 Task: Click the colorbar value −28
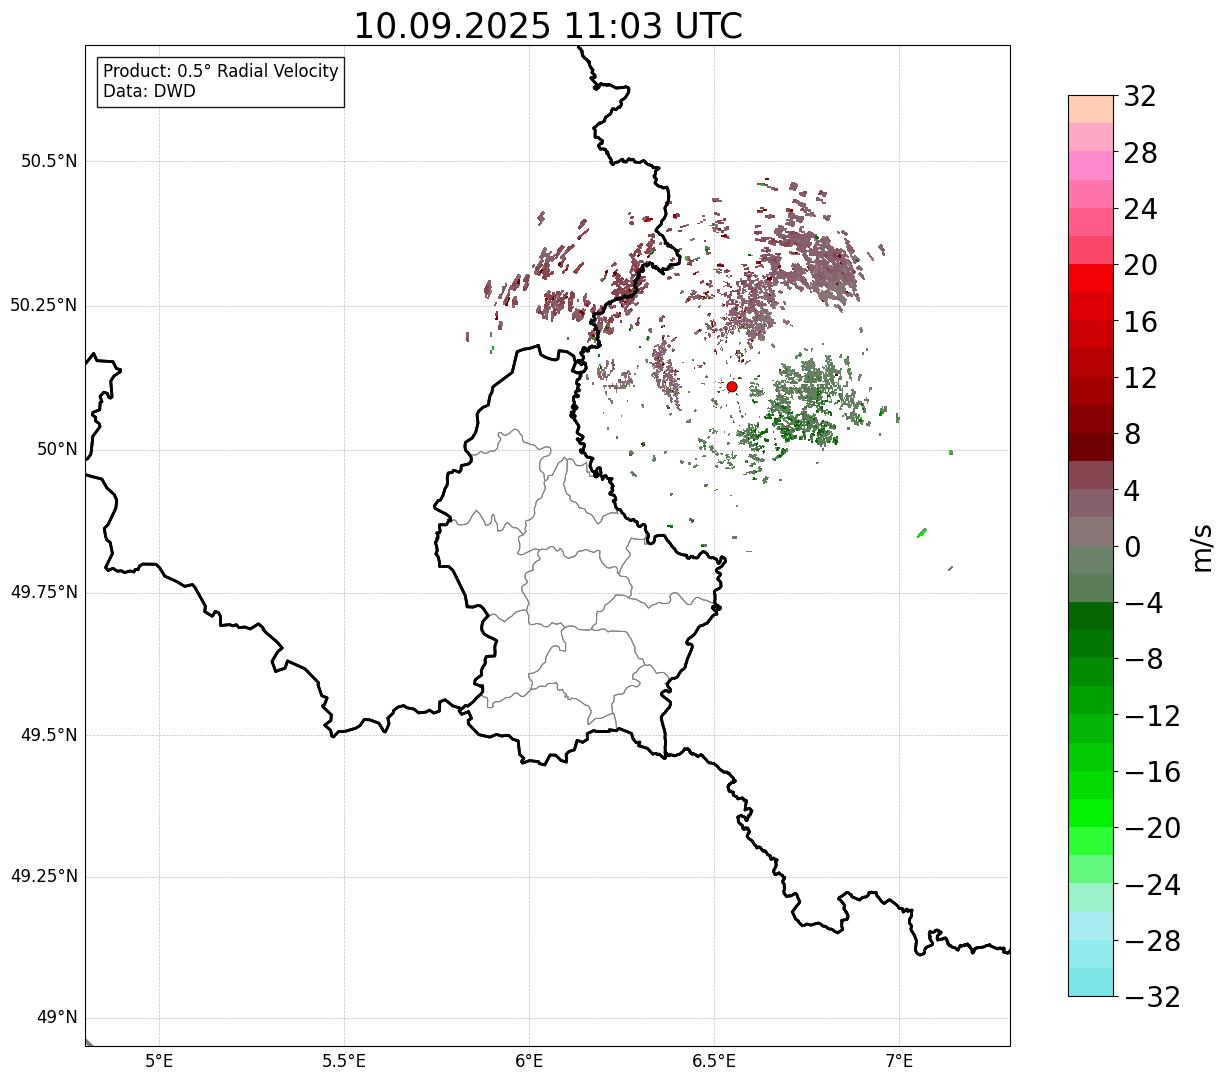coord(1152,941)
